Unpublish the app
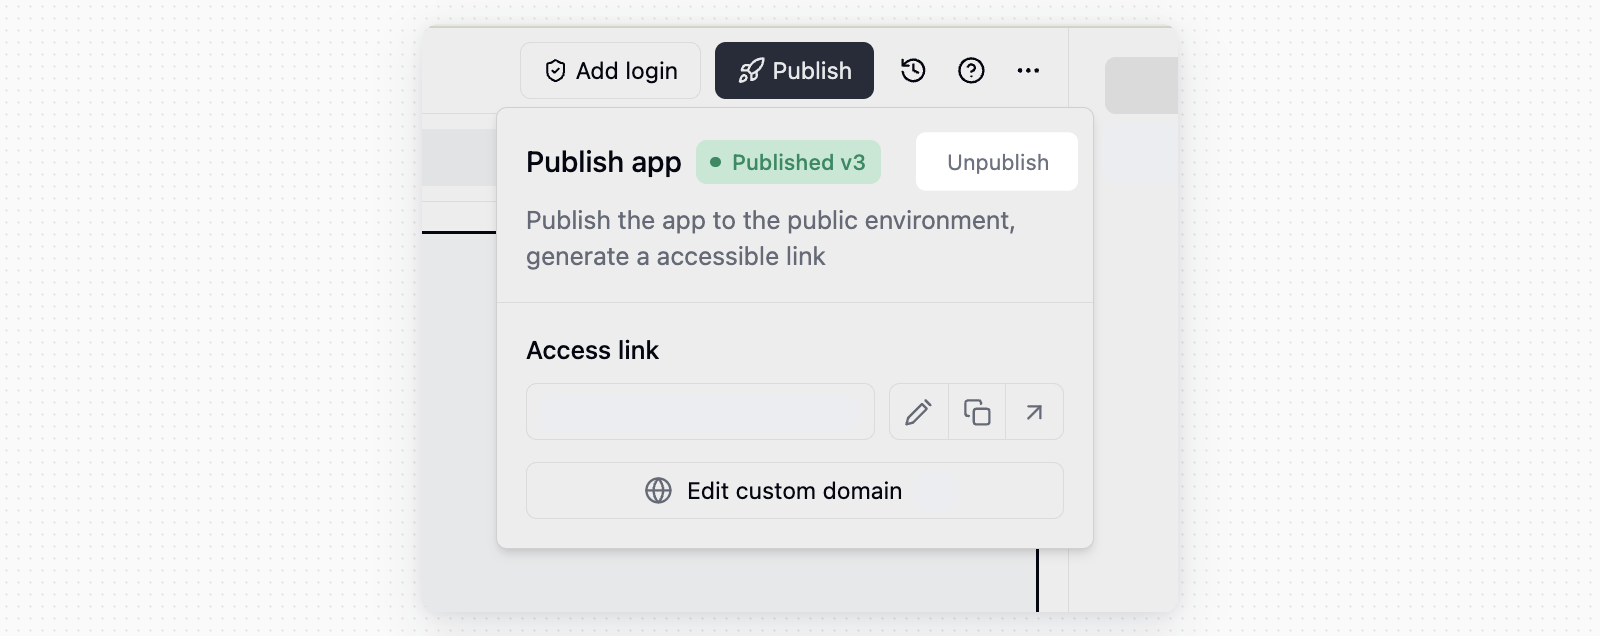 [997, 162]
